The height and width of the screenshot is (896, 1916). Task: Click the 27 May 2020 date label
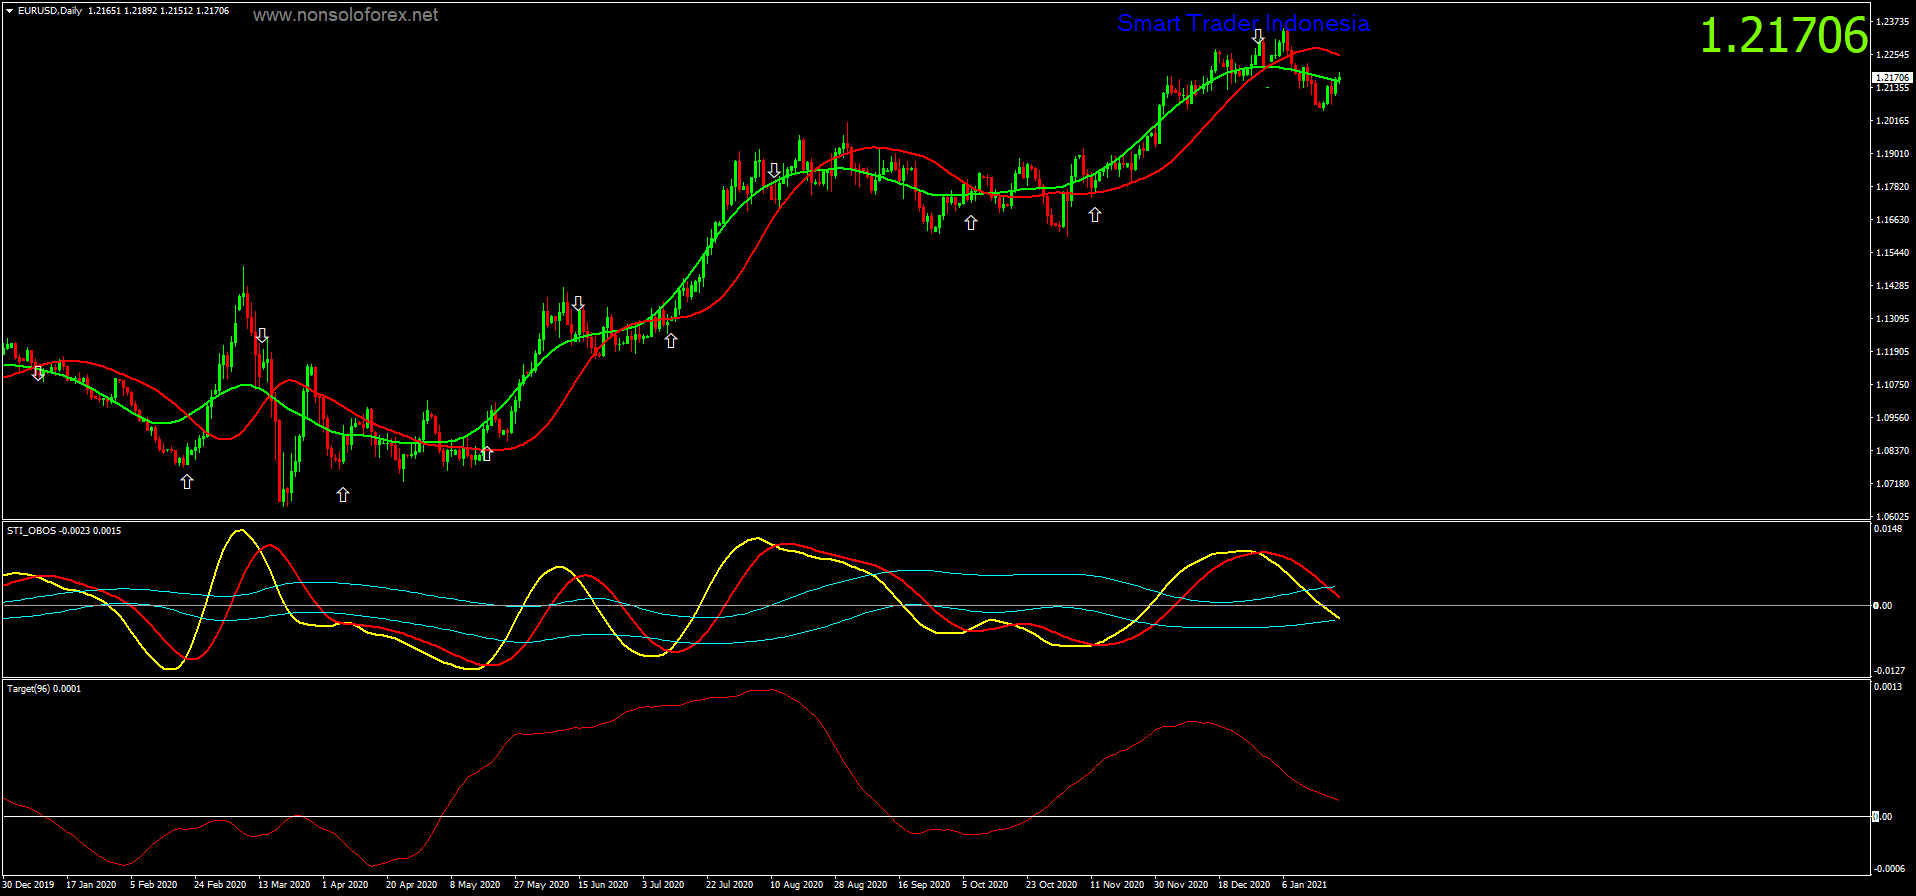[541, 885]
